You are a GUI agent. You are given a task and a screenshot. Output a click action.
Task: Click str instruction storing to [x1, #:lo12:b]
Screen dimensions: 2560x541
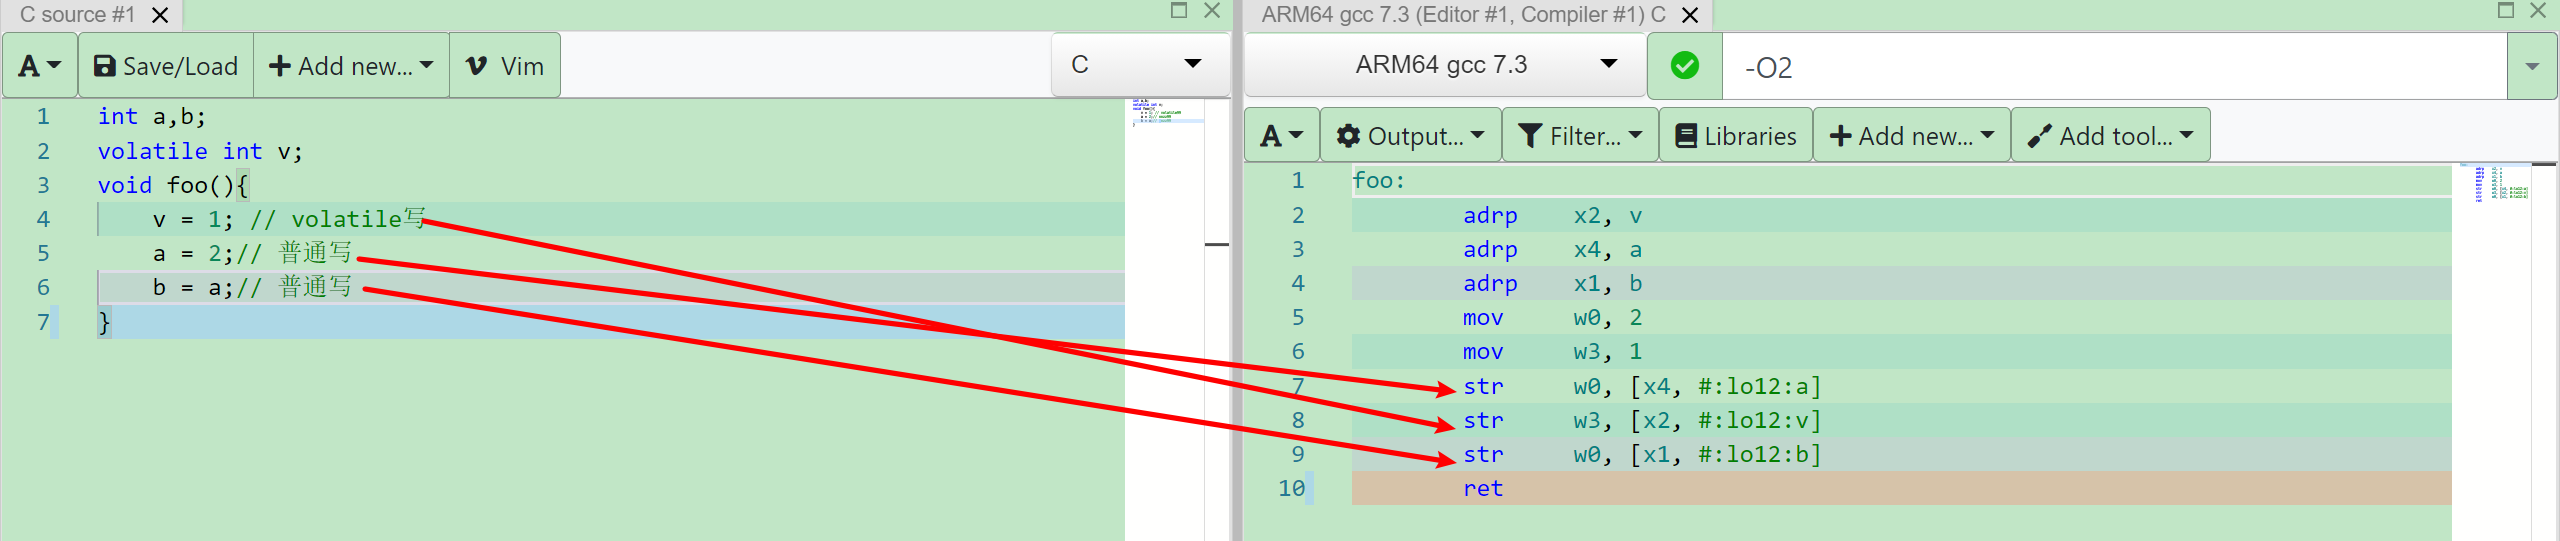[x=1642, y=454]
